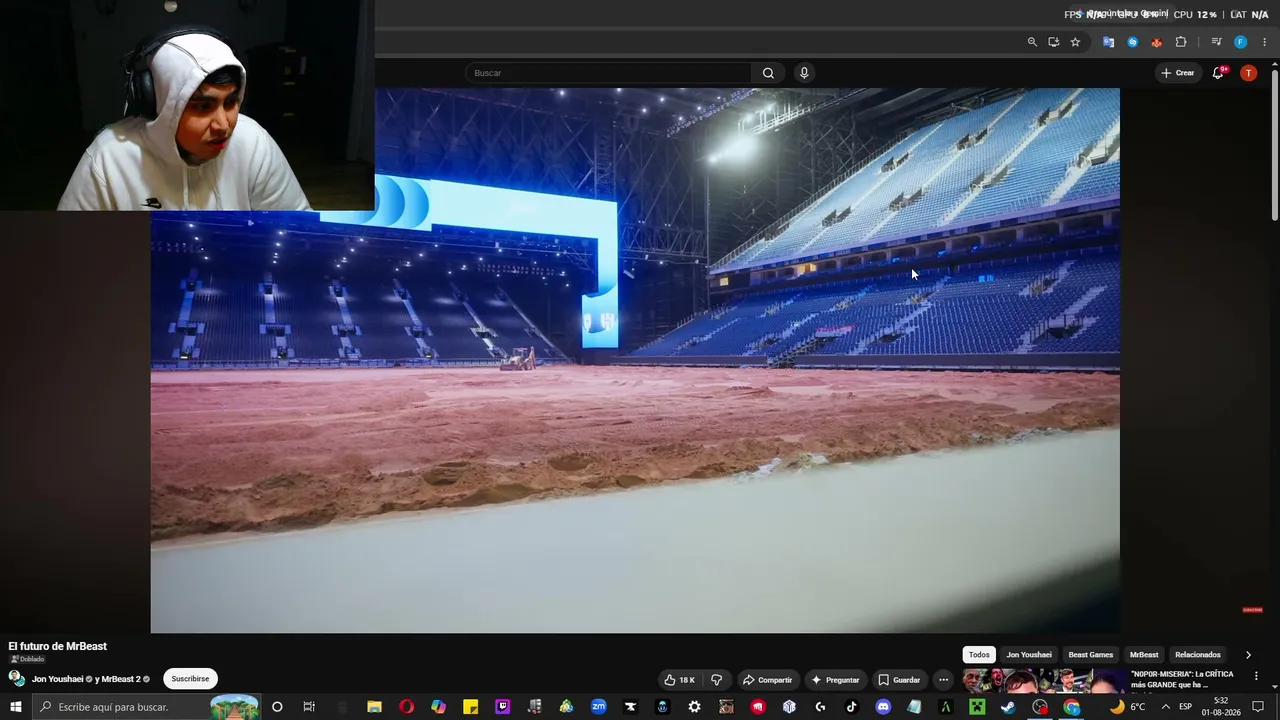Image resolution: width=1280 pixels, height=720 pixels.
Task: Open Chrome media controls icon
Action: pos(1216,42)
